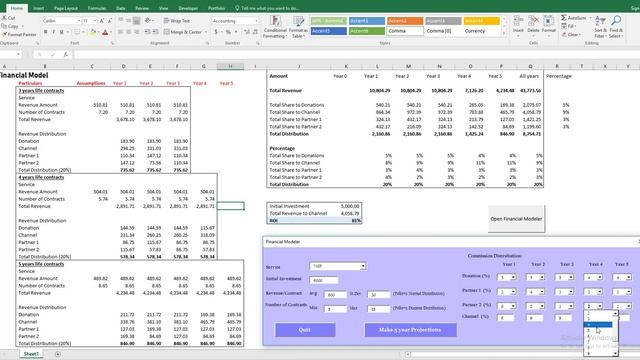Click the AutoSum sigma icon
Screen dimensions: 640x360
[564, 18]
